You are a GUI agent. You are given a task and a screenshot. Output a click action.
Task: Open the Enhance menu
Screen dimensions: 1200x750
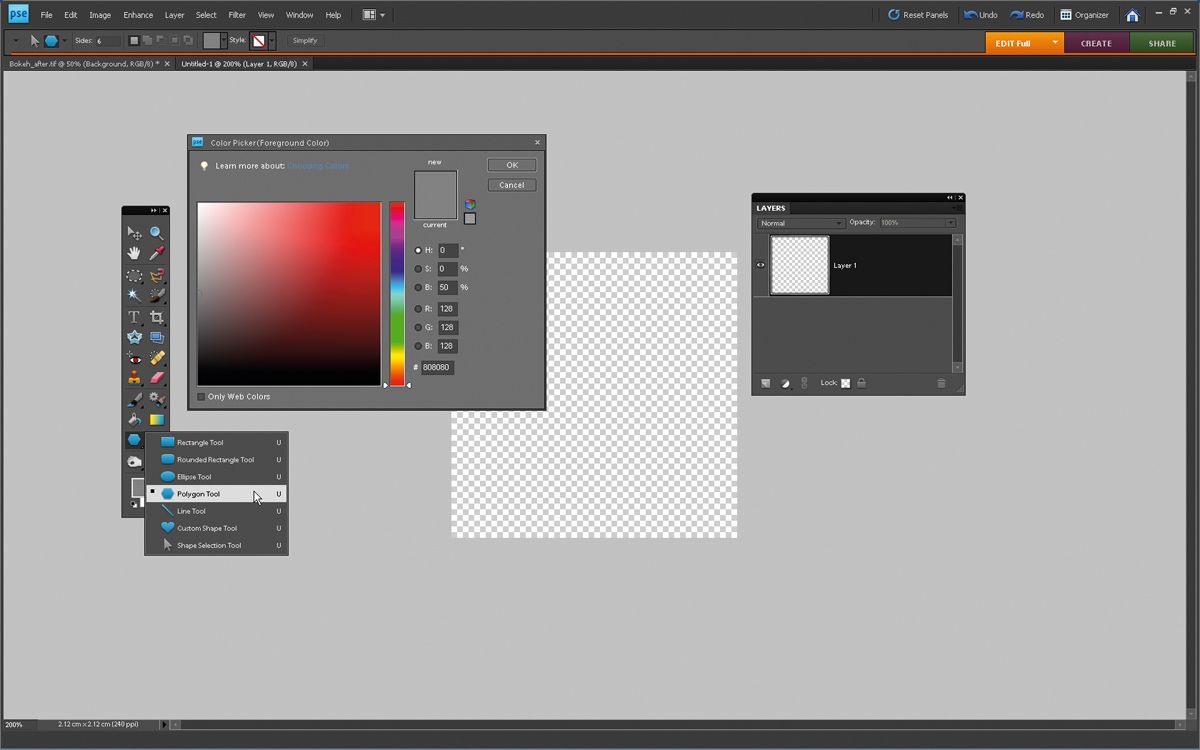(138, 15)
